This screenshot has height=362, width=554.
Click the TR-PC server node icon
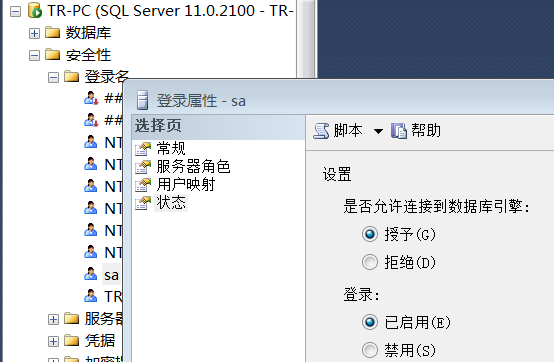tap(35, 11)
